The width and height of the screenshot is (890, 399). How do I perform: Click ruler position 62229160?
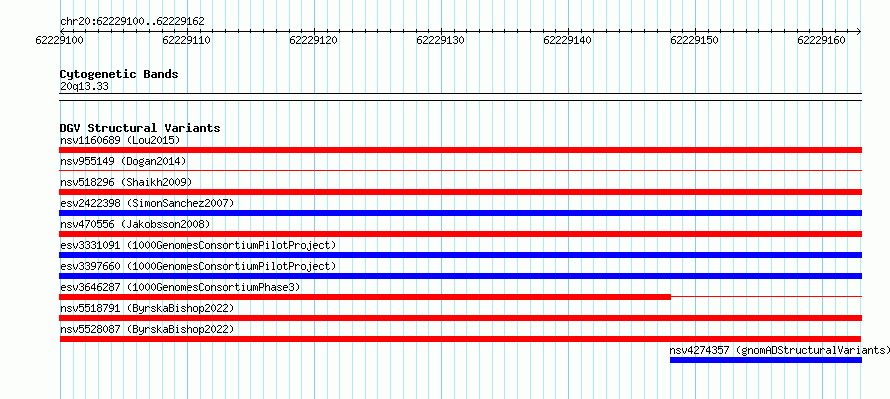822,40
